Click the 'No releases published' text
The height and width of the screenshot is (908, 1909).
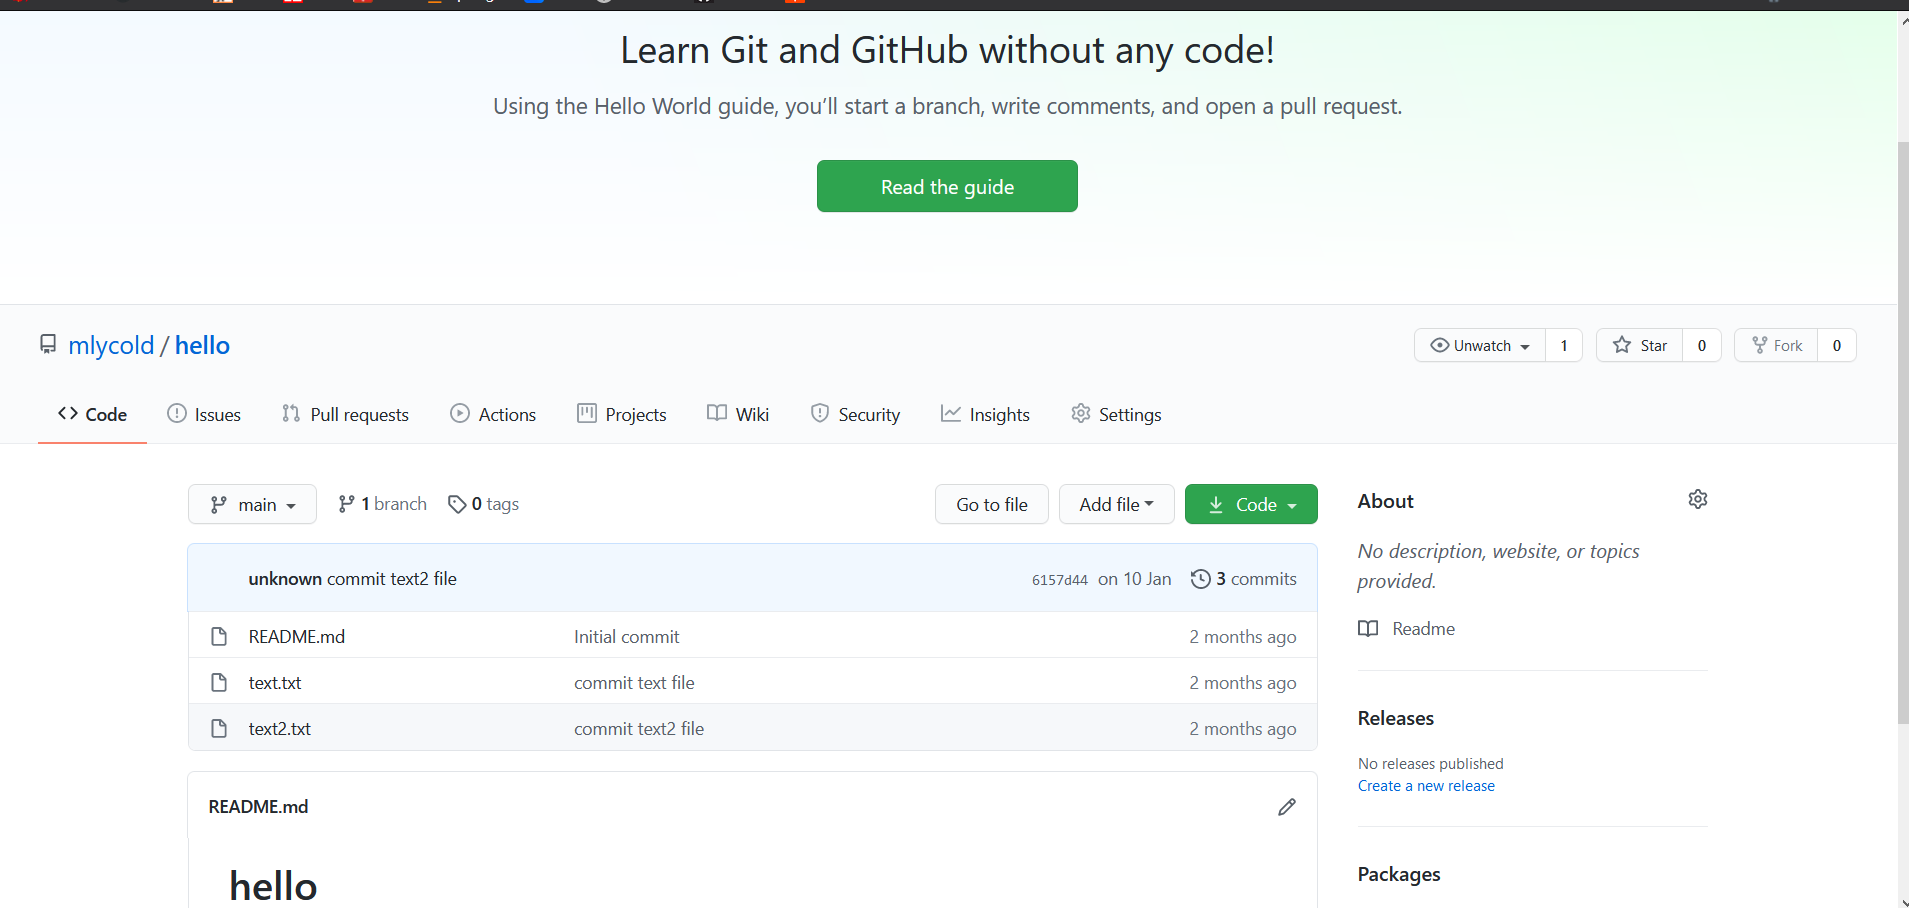1431,764
